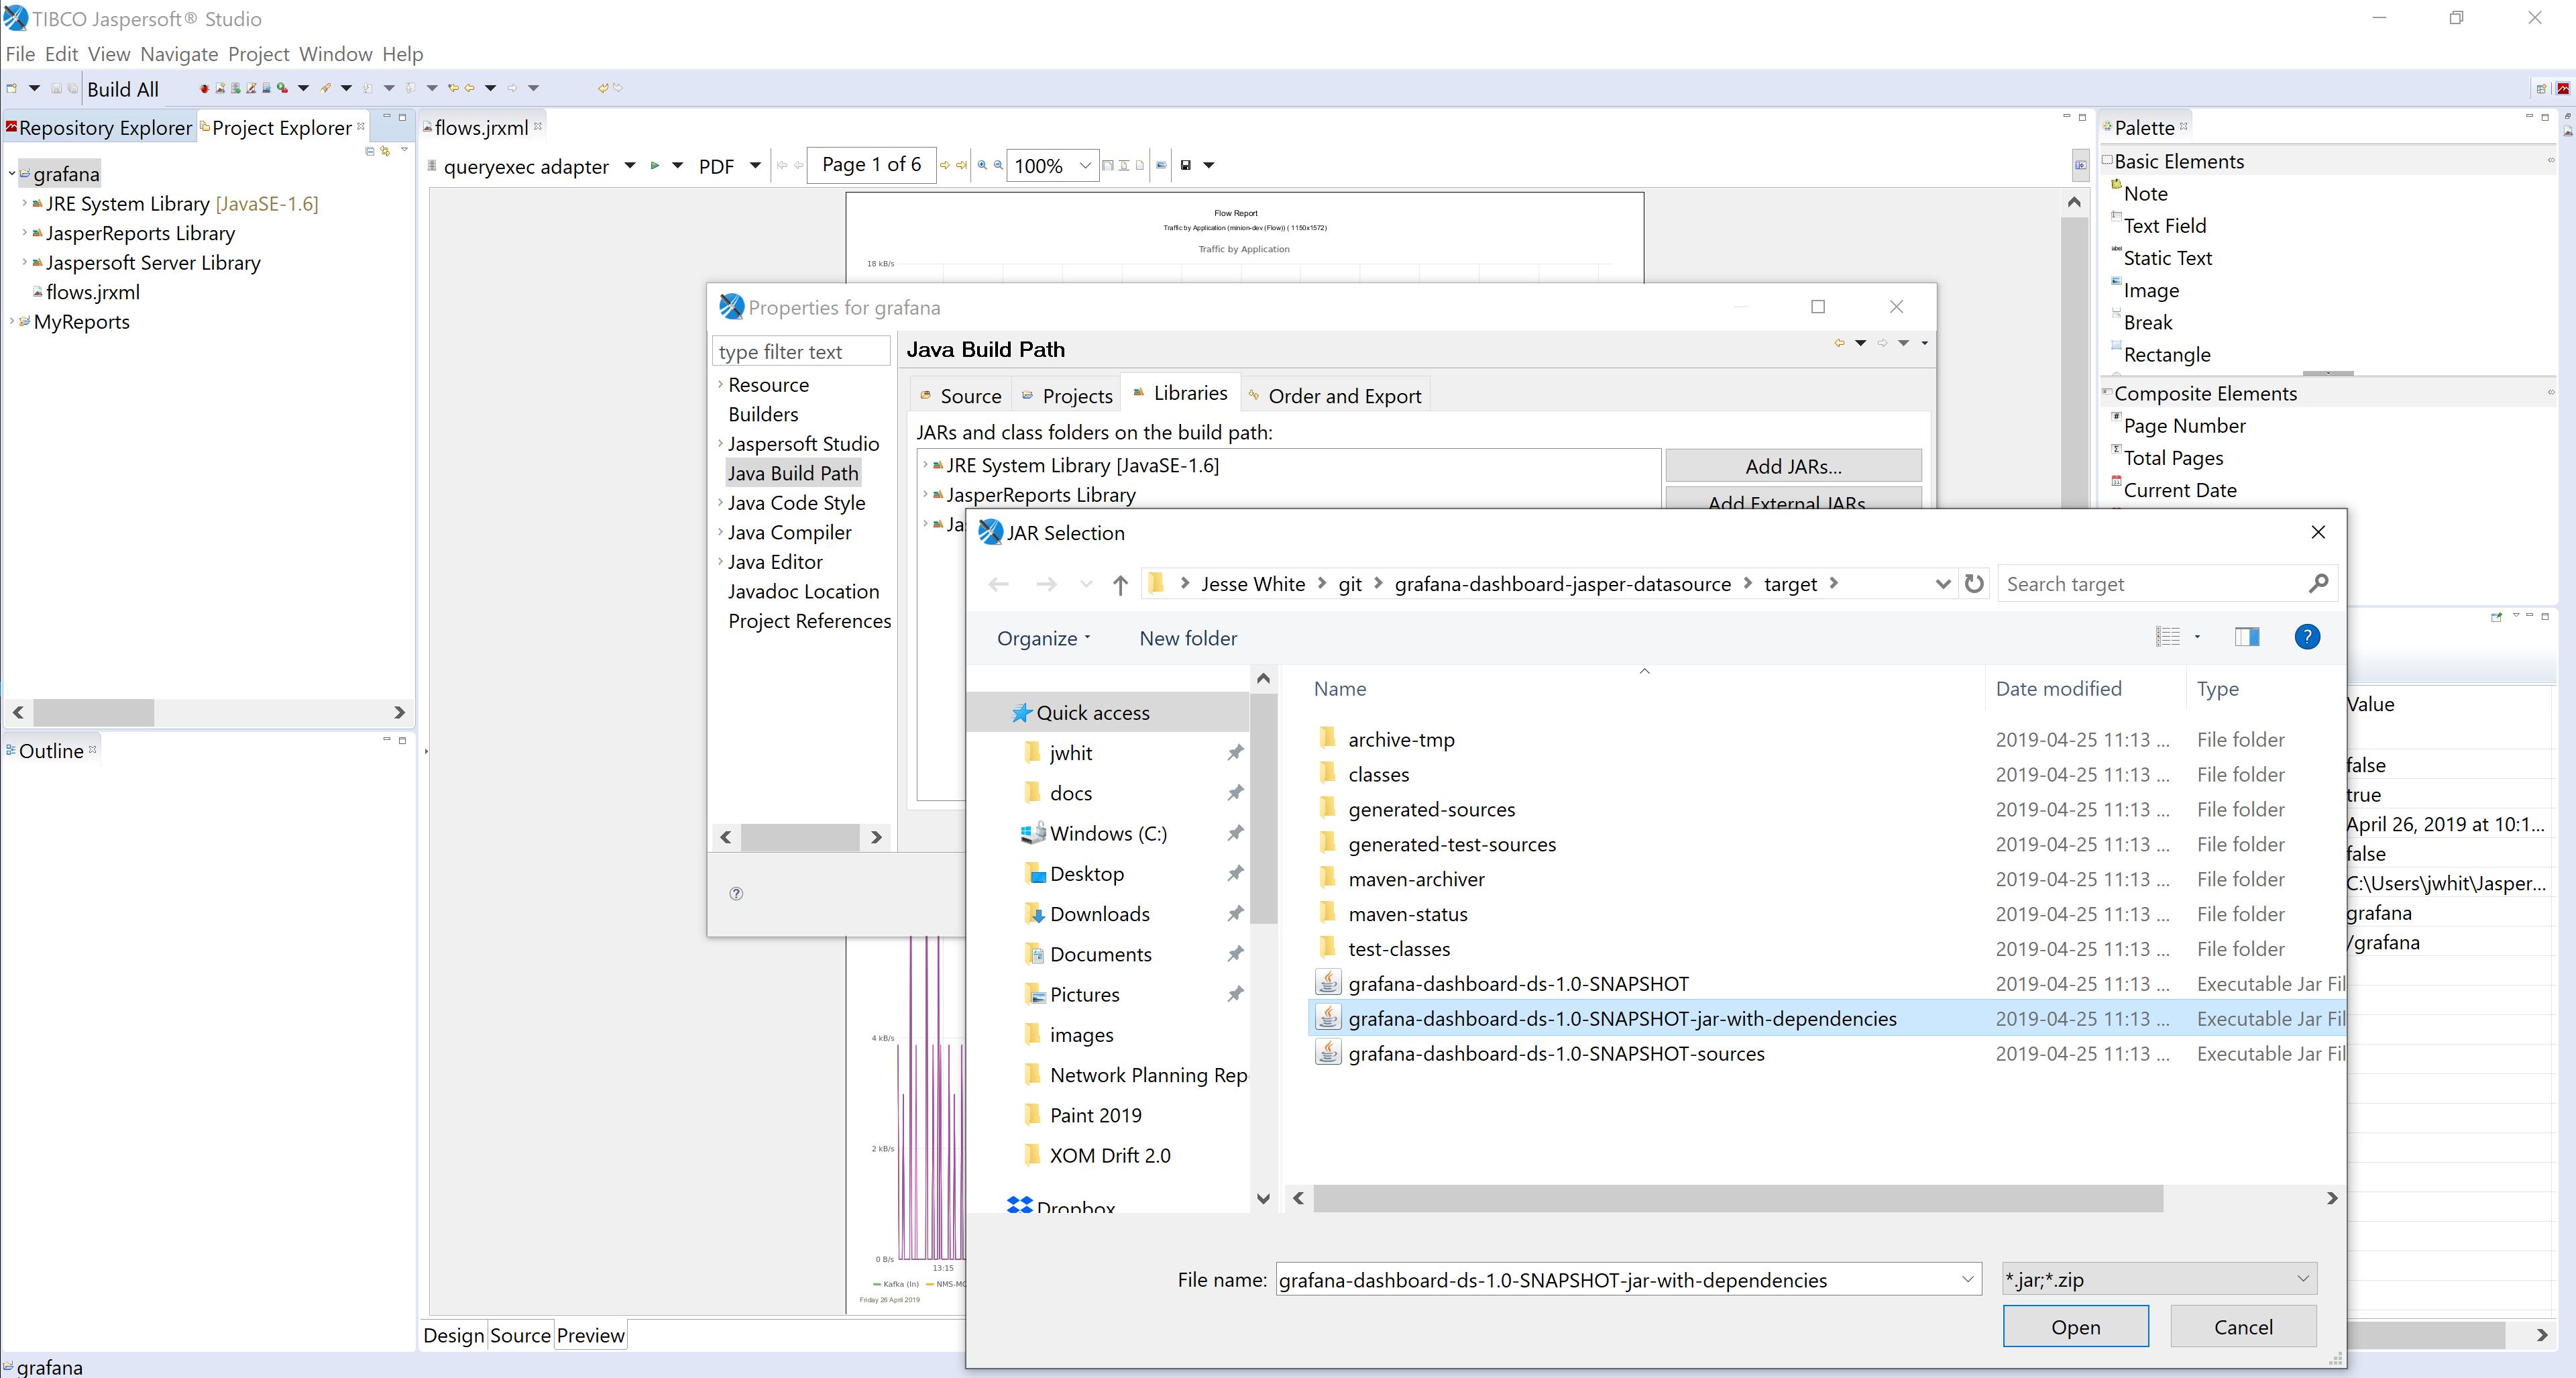Toggle the preview pane in the file dialog
The width and height of the screenshot is (2576, 1378).
tap(2247, 637)
